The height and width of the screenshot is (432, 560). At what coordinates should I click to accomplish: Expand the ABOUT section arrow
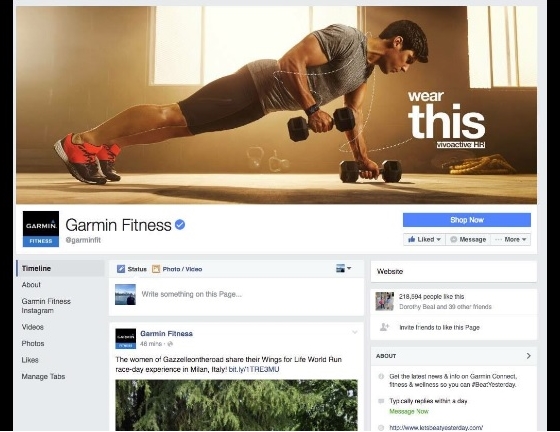pyautogui.click(x=529, y=356)
